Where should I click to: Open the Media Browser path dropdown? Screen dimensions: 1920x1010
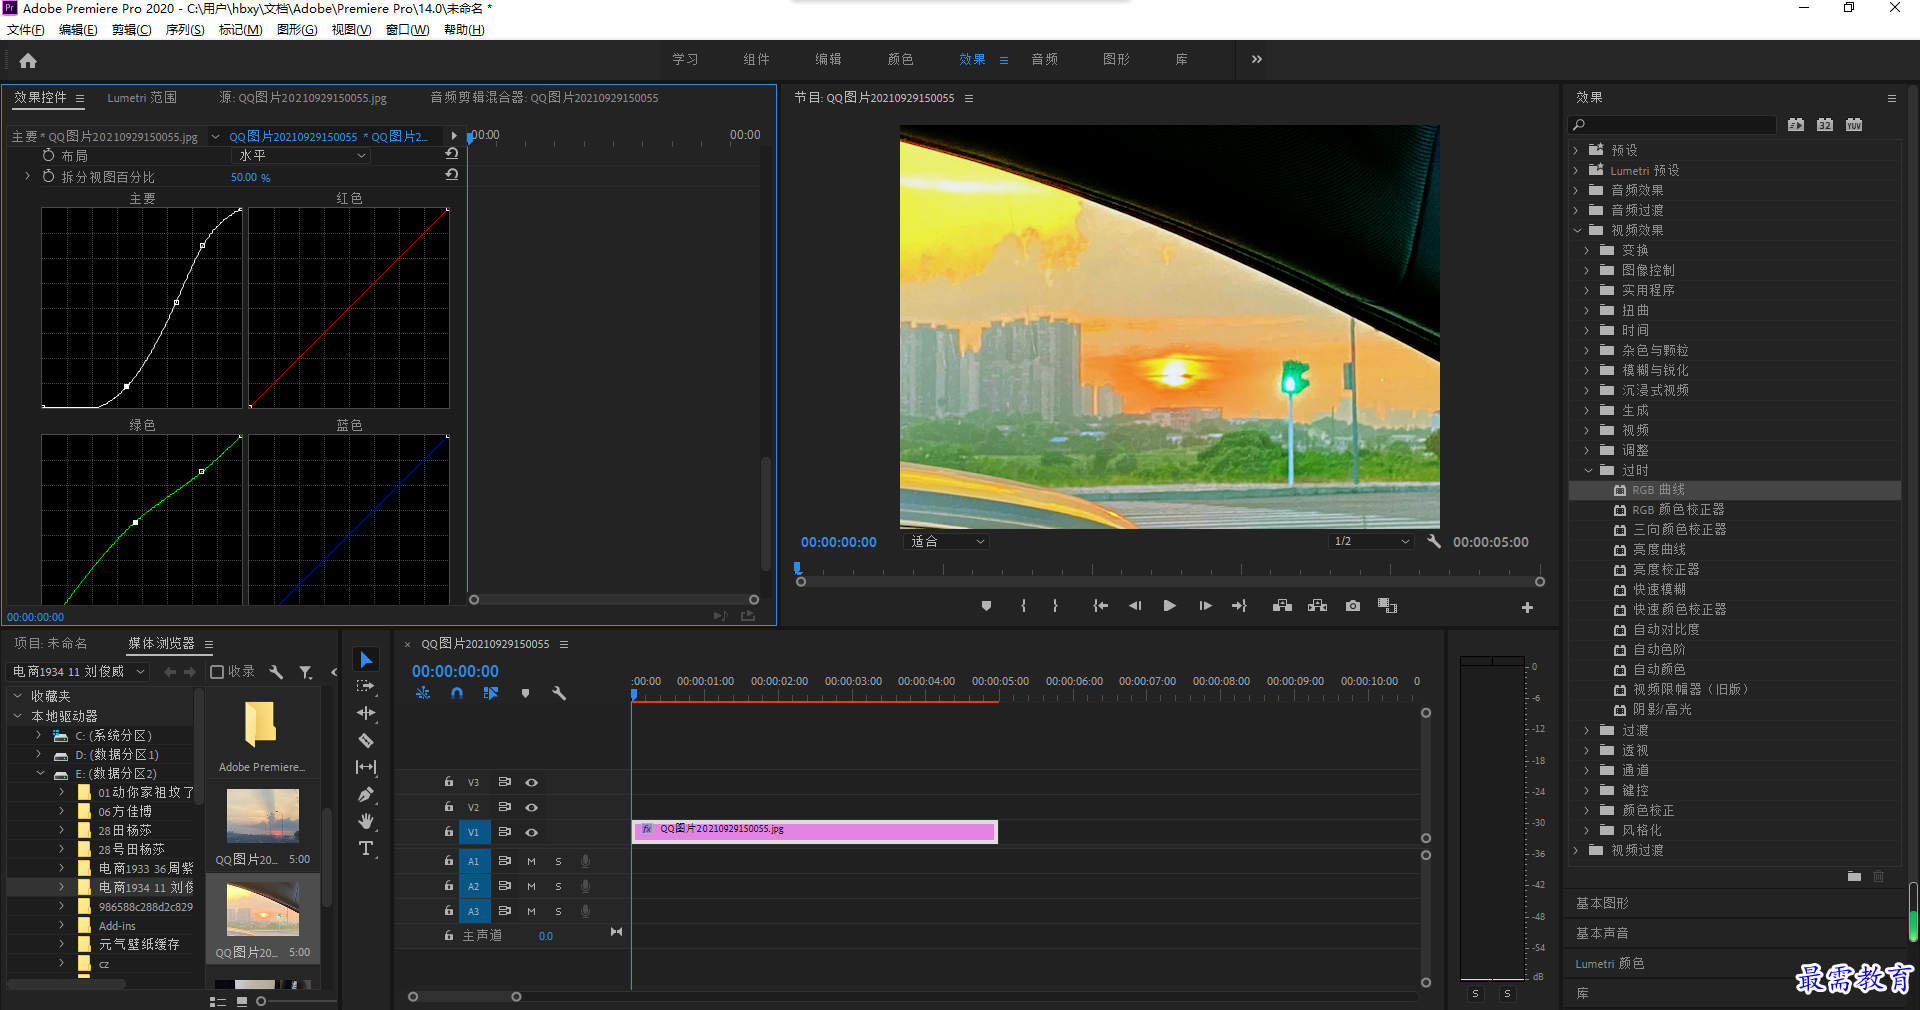[78, 672]
